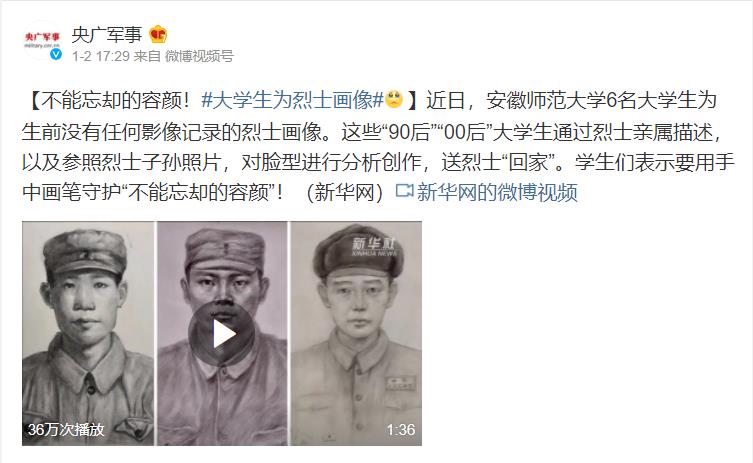
Task: Click the 央广军事 account name
Action: (x=107, y=35)
